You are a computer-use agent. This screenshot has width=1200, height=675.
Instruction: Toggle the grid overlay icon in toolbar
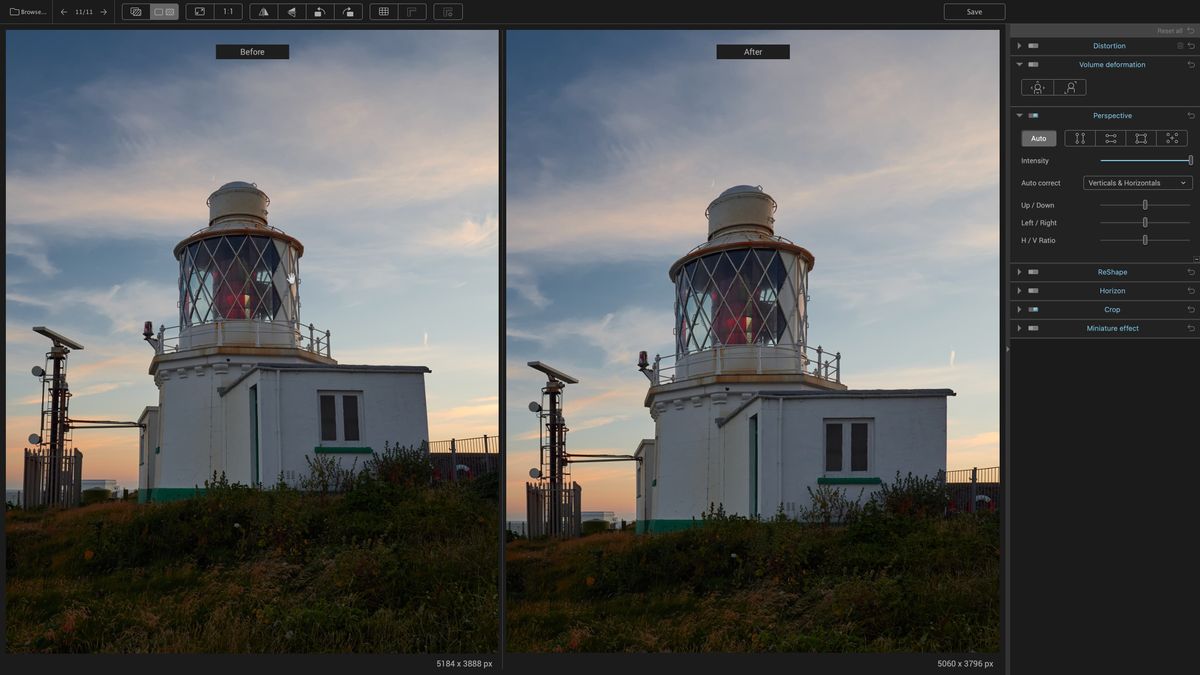(x=382, y=11)
